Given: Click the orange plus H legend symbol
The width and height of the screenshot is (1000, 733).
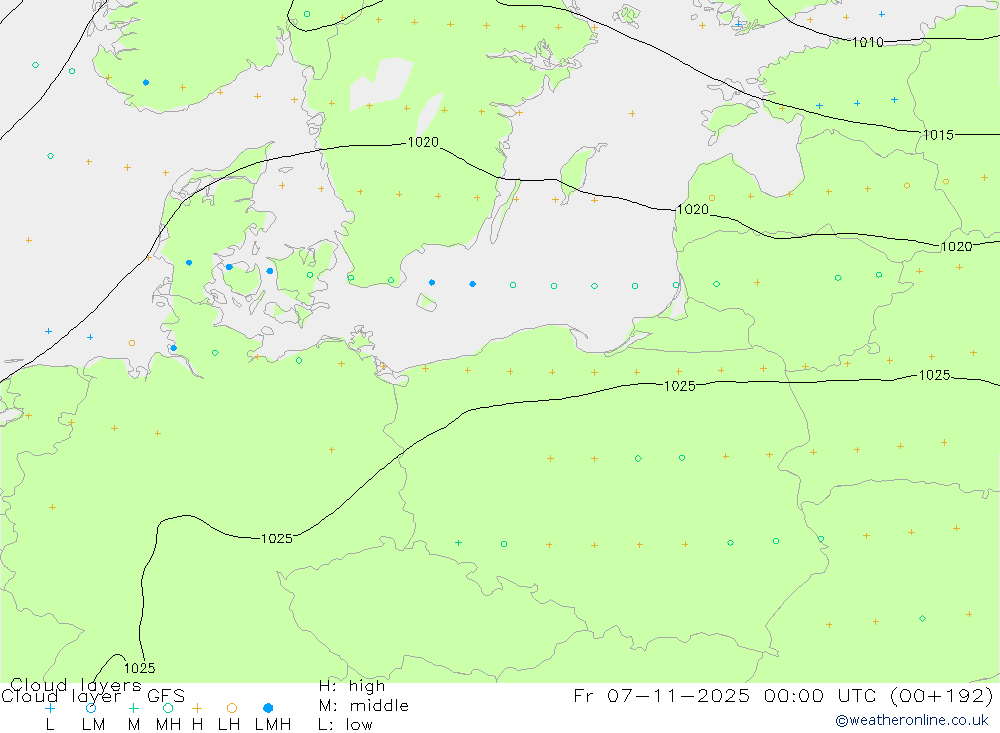Looking at the screenshot, I should tap(197, 708).
